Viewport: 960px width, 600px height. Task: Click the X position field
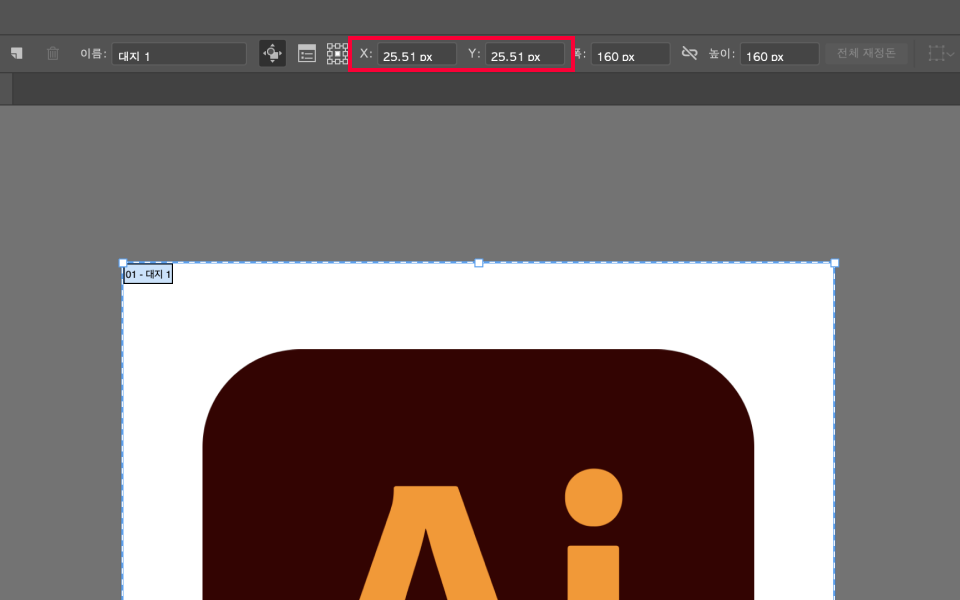417,54
